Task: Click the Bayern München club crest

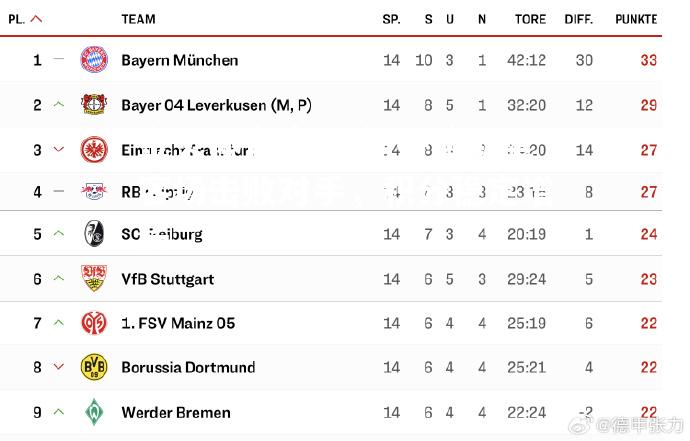Action: coord(94,59)
